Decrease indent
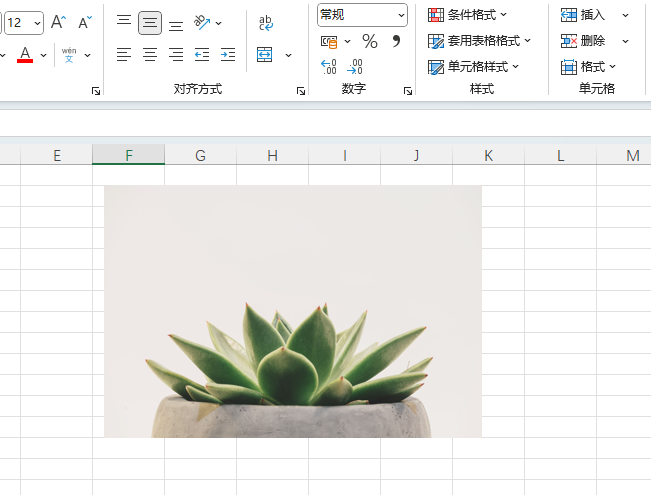The image size is (651, 495). coord(202,54)
